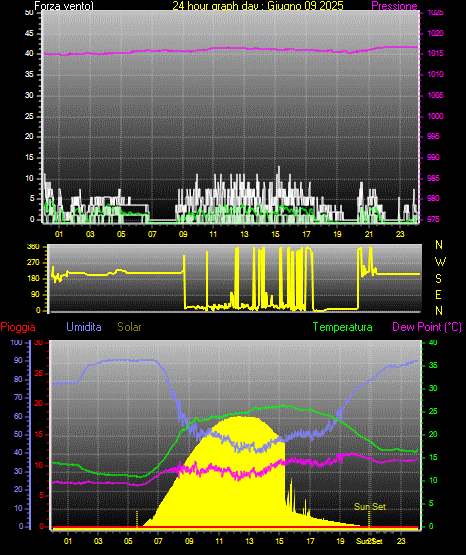Screen dimensions: 466x555
Task: Click the blue 'Umidita' legend label
Action: (84, 327)
